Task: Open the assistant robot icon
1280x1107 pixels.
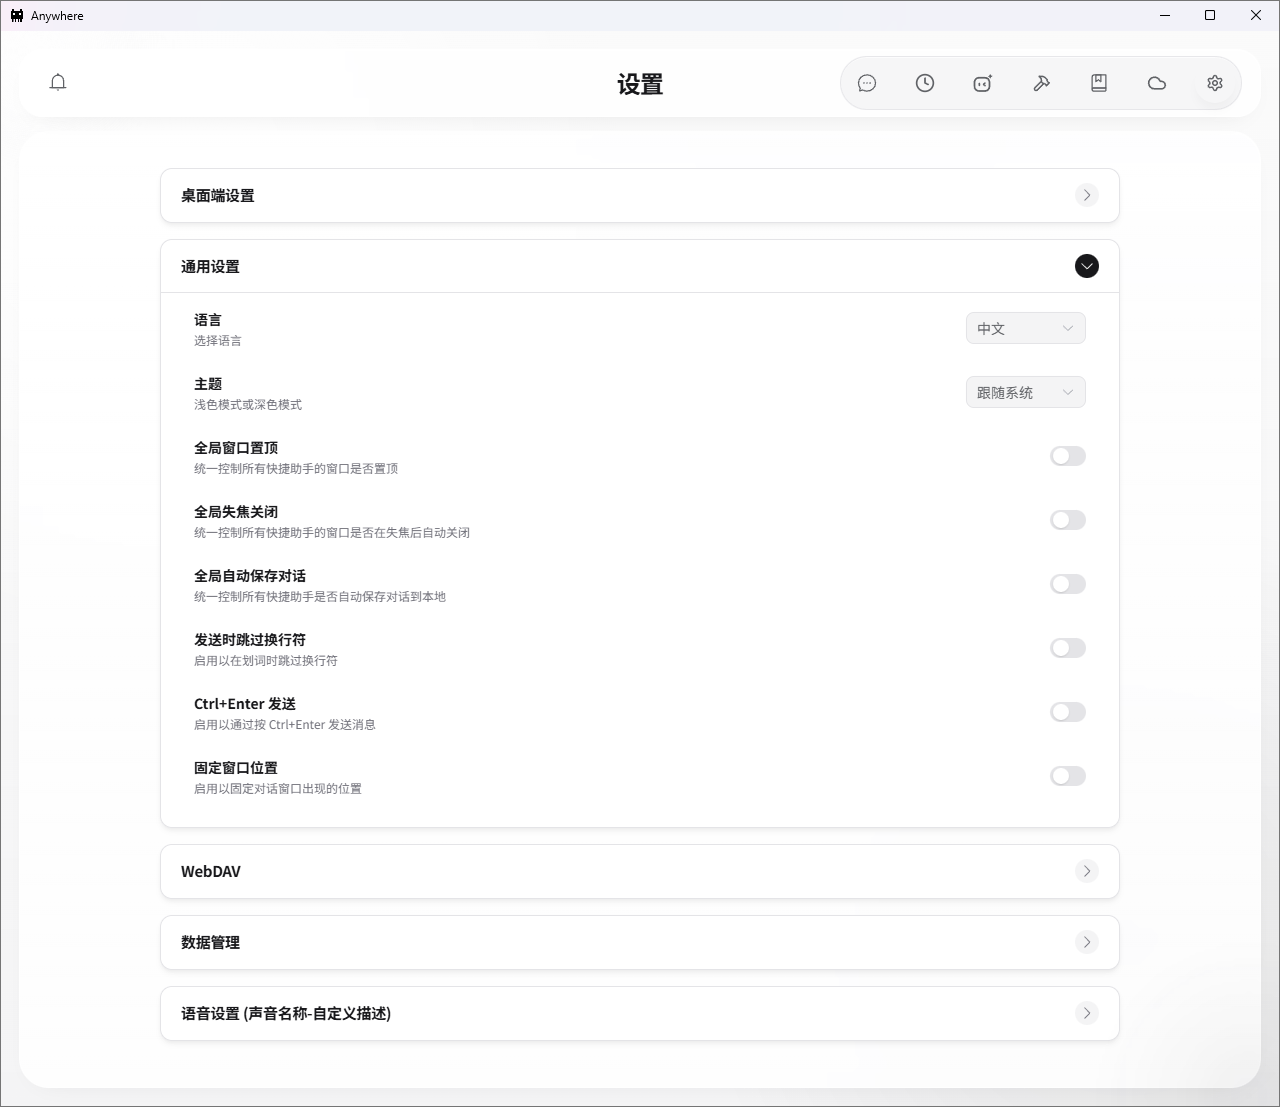Action: tap(983, 83)
